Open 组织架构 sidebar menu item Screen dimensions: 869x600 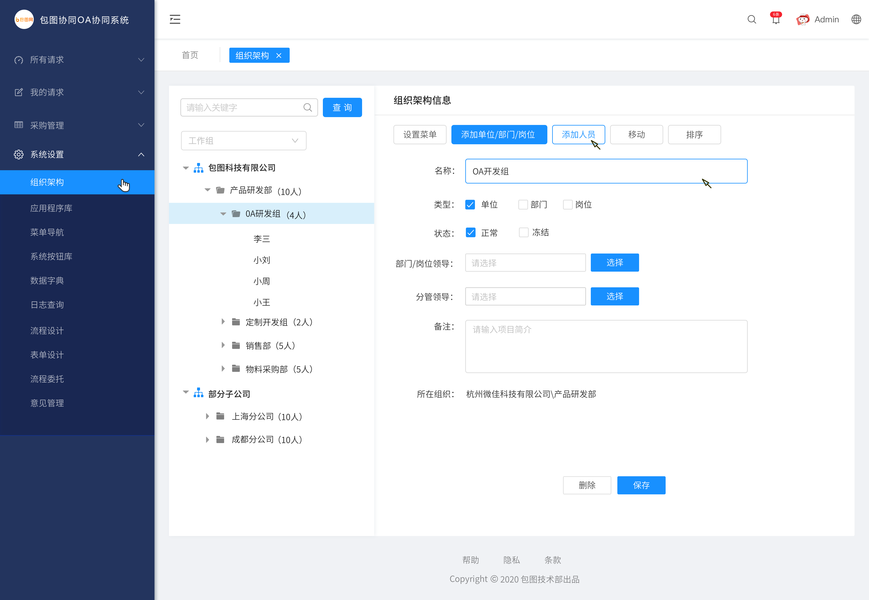77,182
